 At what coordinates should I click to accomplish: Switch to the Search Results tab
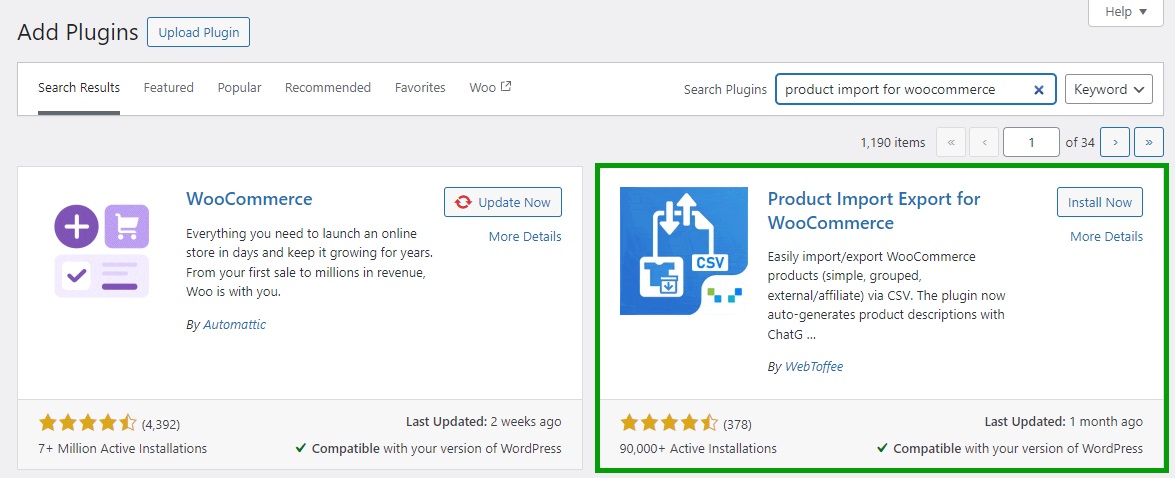79,88
